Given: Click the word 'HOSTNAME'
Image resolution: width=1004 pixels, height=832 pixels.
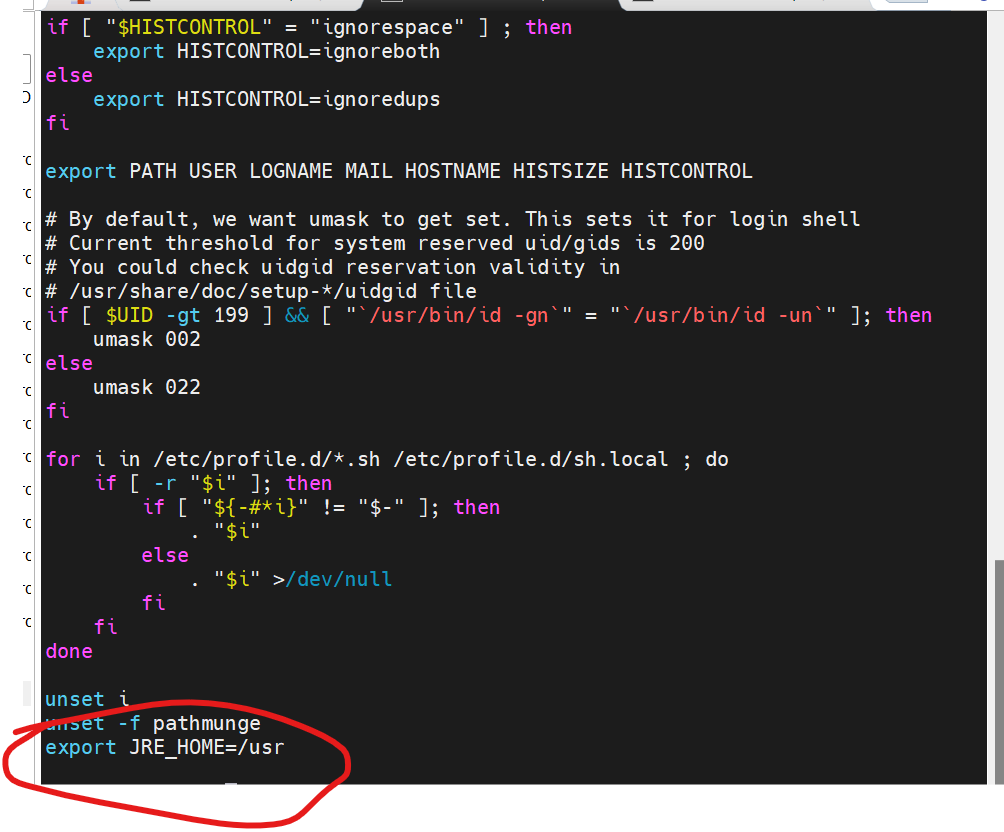Looking at the screenshot, I should (453, 171).
